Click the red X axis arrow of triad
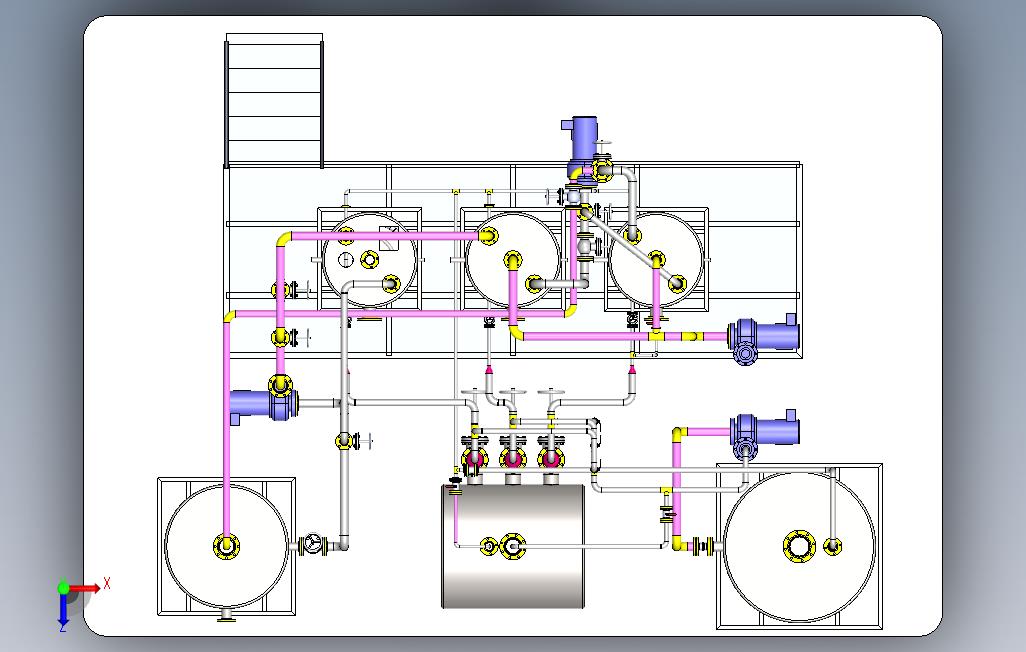Image resolution: width=1026 pixels, height=652 pixels. tap(85, 589)
